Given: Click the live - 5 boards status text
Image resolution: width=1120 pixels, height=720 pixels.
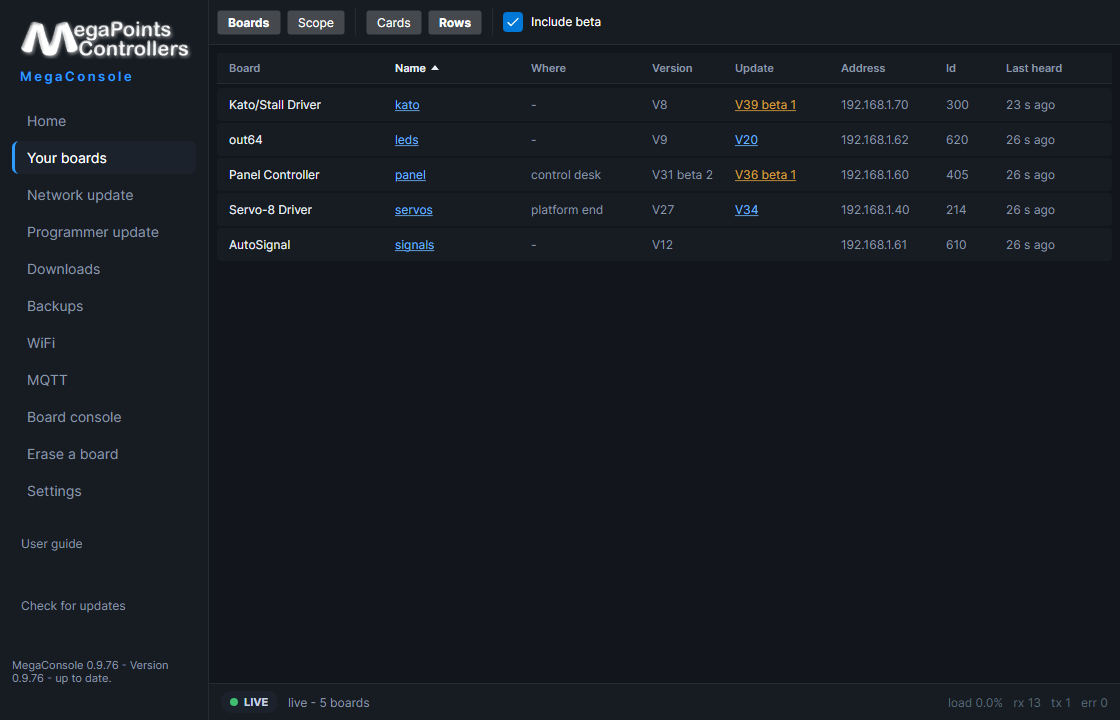Looking at the screenshot, I should [329, 703].
